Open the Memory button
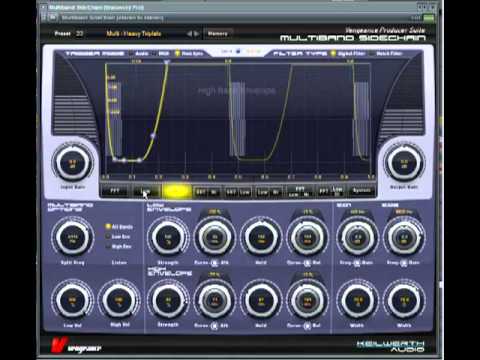Screen dimensions: 480x360 coord(217,34)
